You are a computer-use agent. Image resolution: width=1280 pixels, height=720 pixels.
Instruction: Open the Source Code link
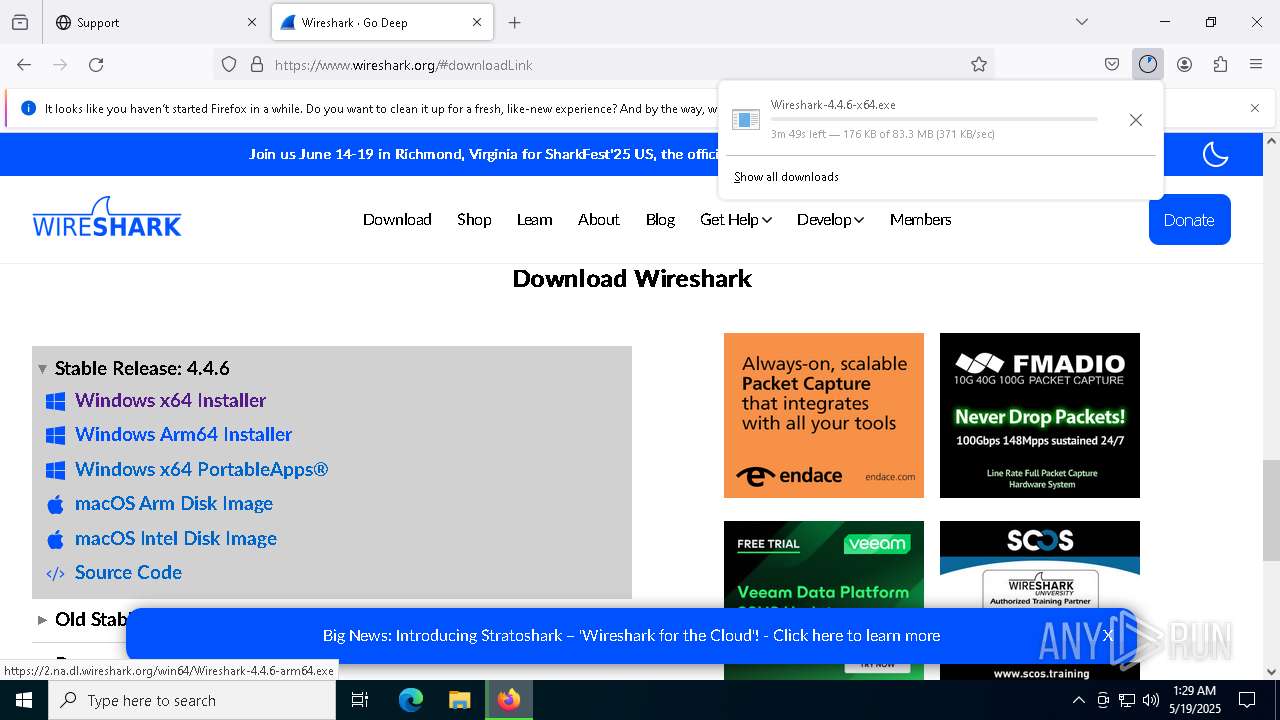coord(128,572)
